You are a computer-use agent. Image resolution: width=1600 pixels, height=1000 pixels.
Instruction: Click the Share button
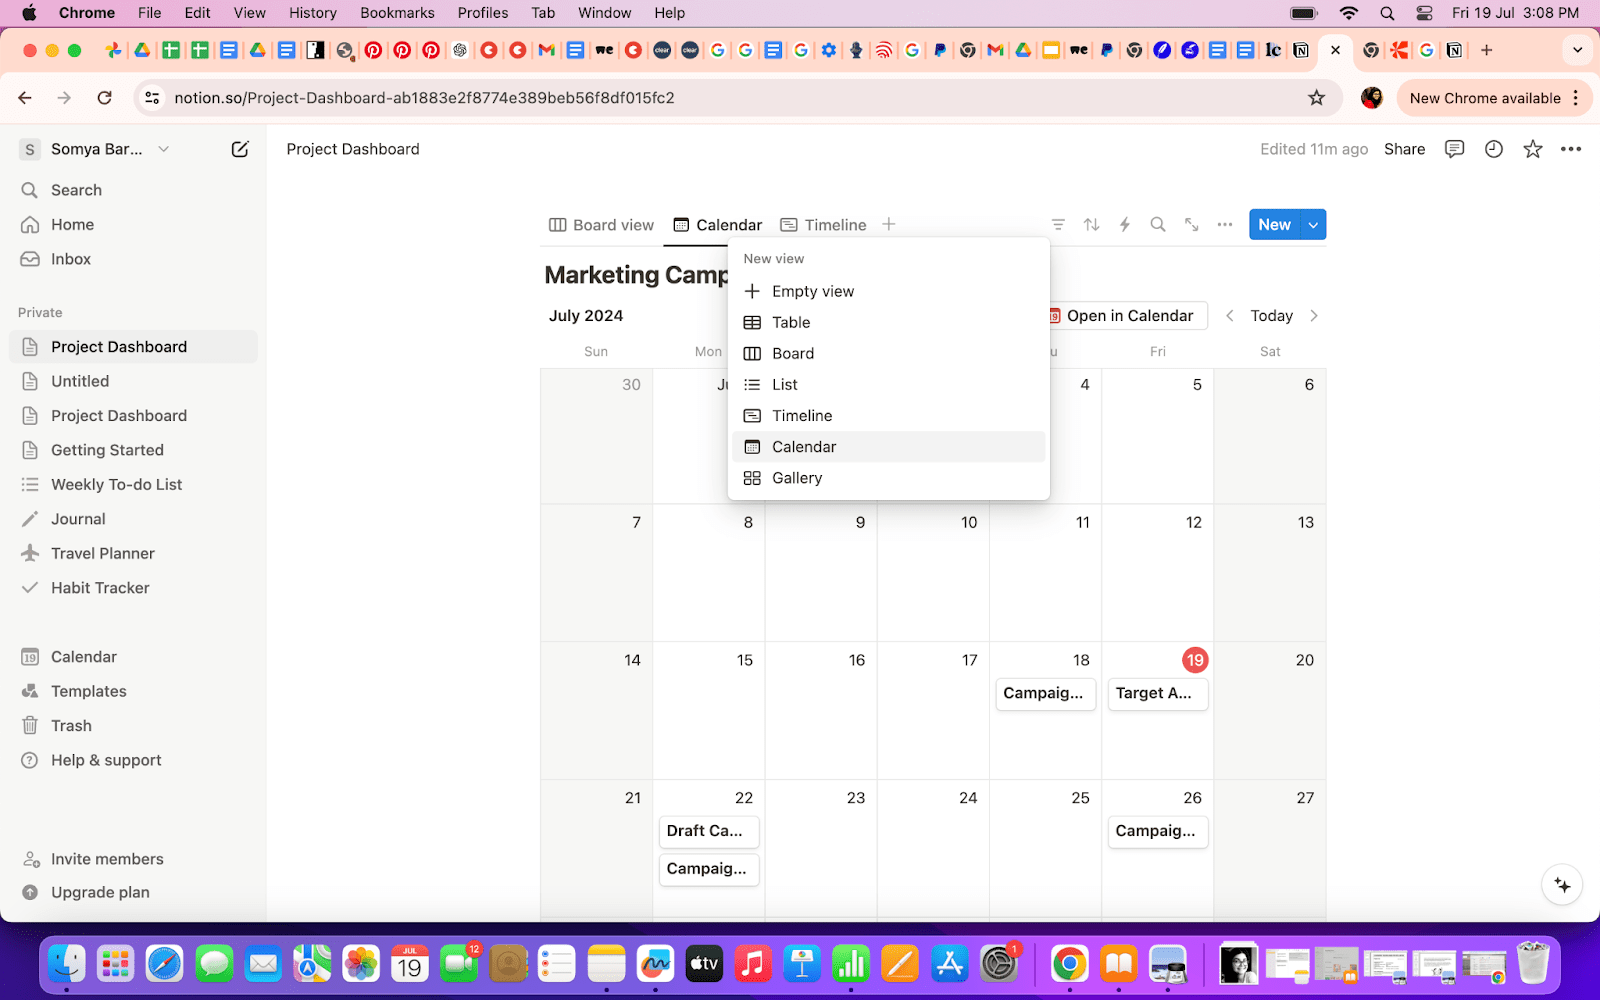pos(1404,148)
